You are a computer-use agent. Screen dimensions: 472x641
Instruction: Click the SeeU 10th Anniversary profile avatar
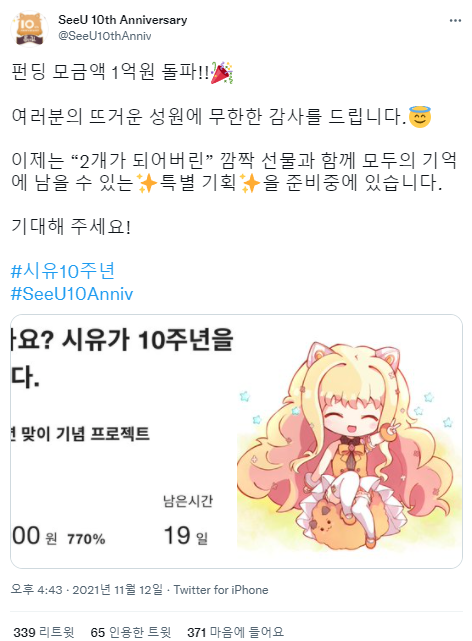click(29, 29)
